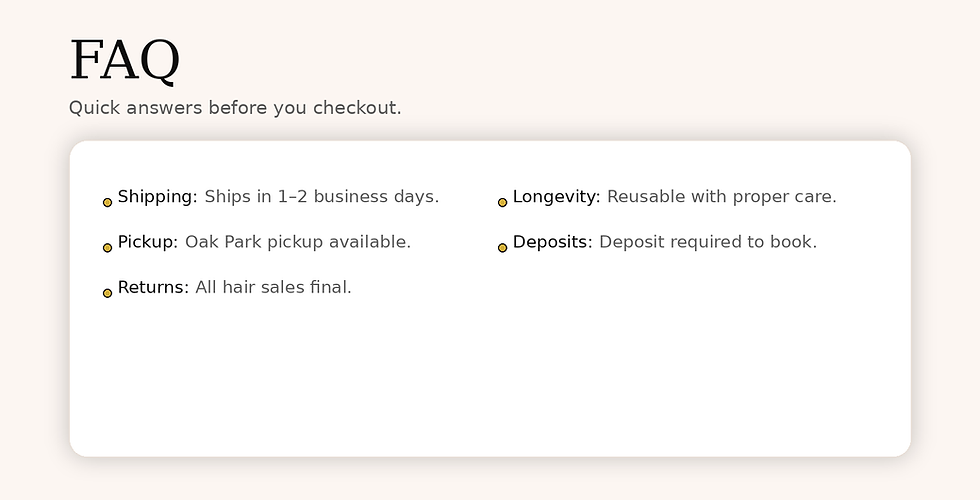Viewport: 980px width, 500px height.
Task: Click 'Ships in 1–2 business days' text
Action: tap(321, 197)
